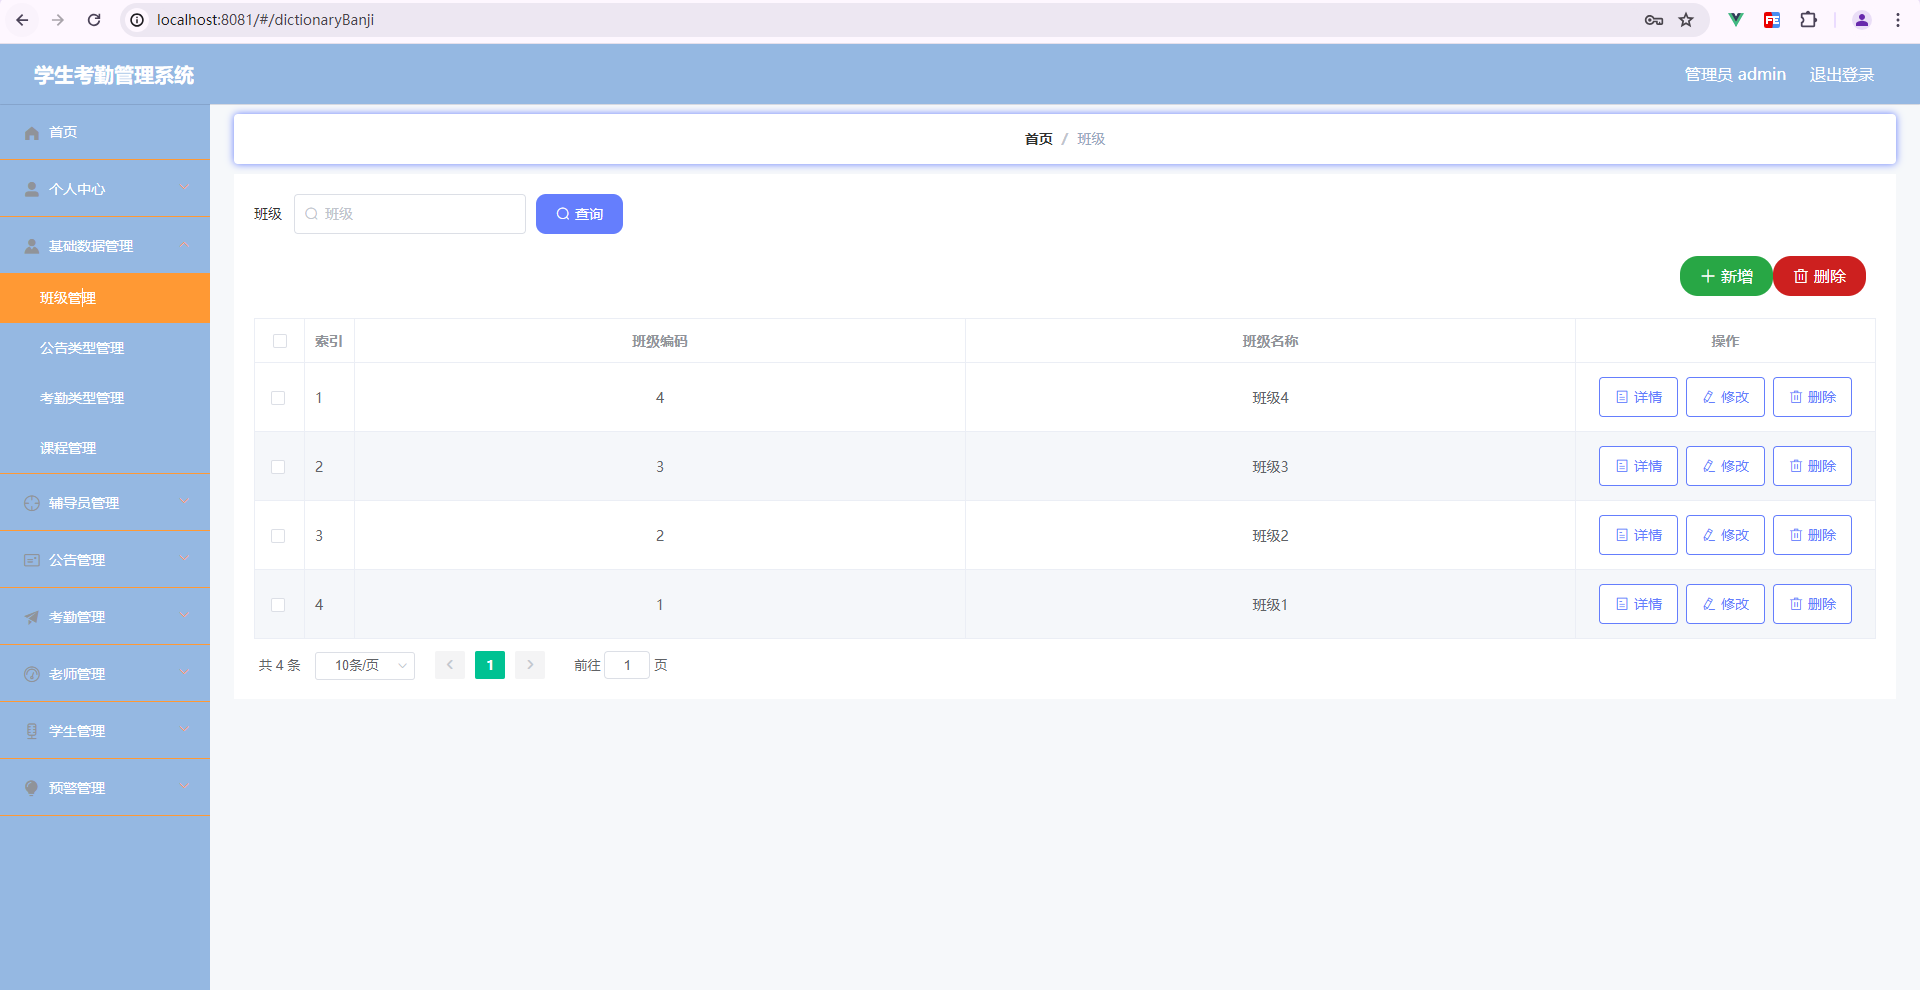Click the 个人中心 person icon
Image resolution: width=1920 pixels, height=990 pixels.
32,189
